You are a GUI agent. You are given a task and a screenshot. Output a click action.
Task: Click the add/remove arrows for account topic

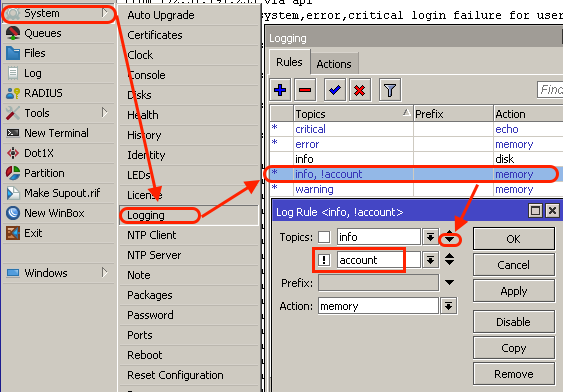(x=449, y=259)
